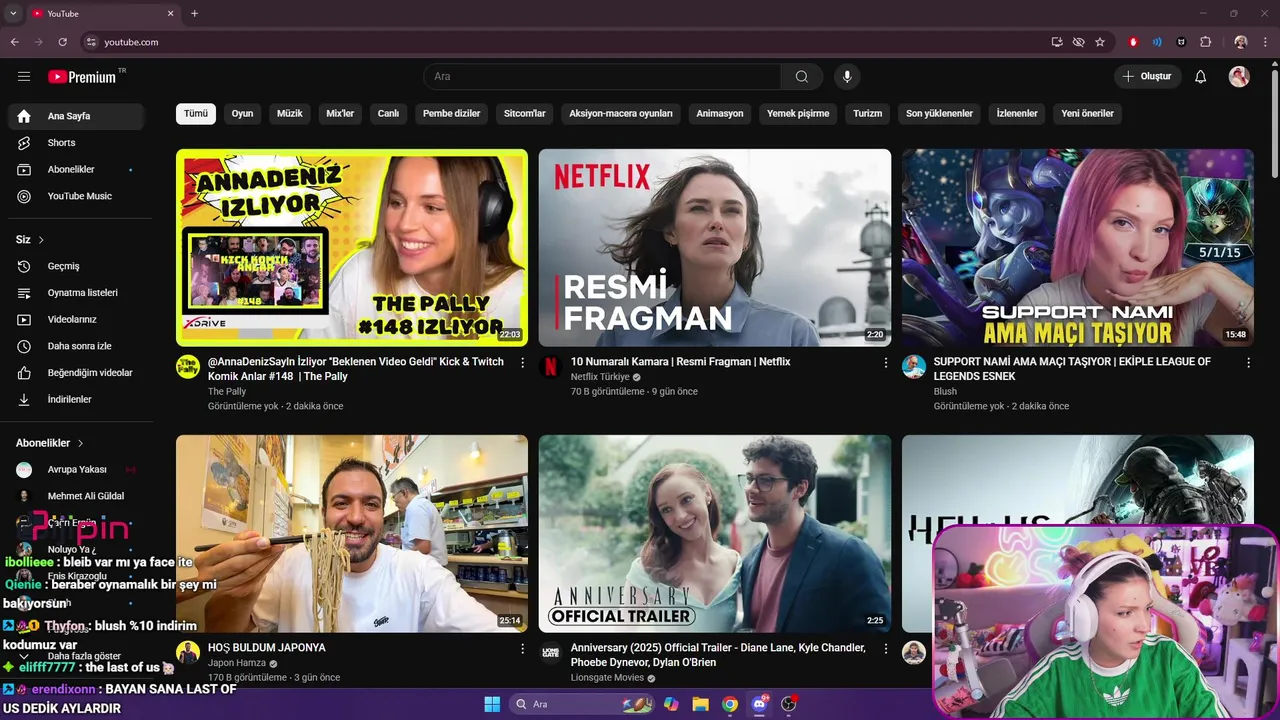Open more options for Anniversary trailer

[885, 649]
